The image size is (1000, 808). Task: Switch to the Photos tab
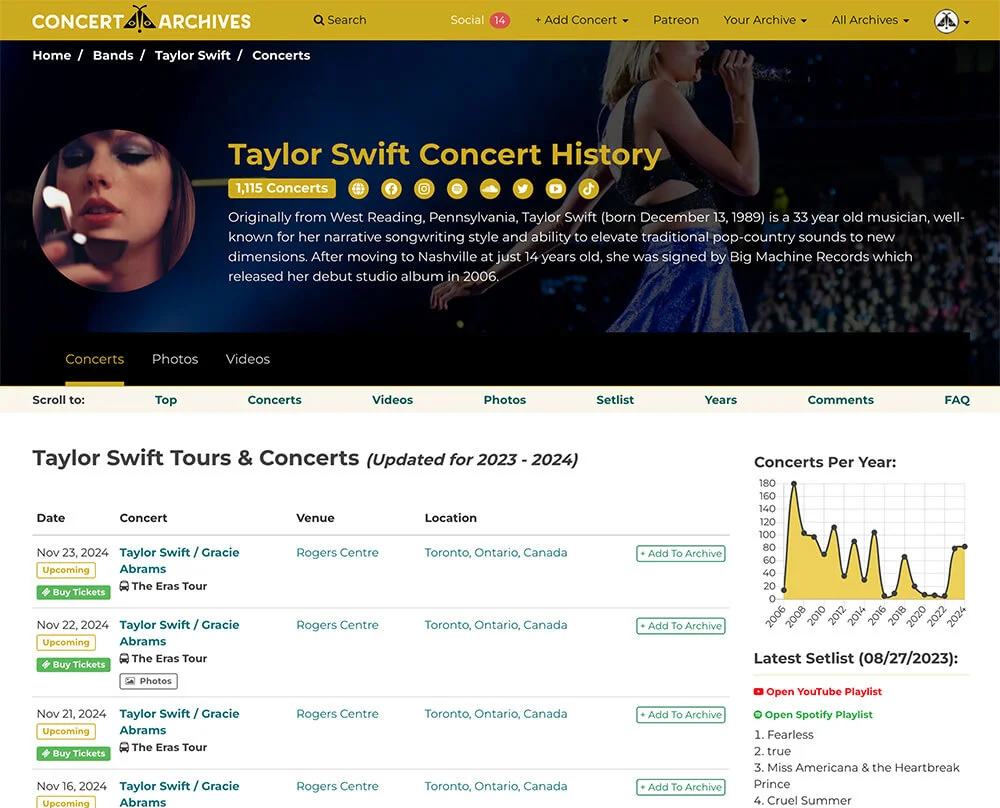[x=175, y=359]
